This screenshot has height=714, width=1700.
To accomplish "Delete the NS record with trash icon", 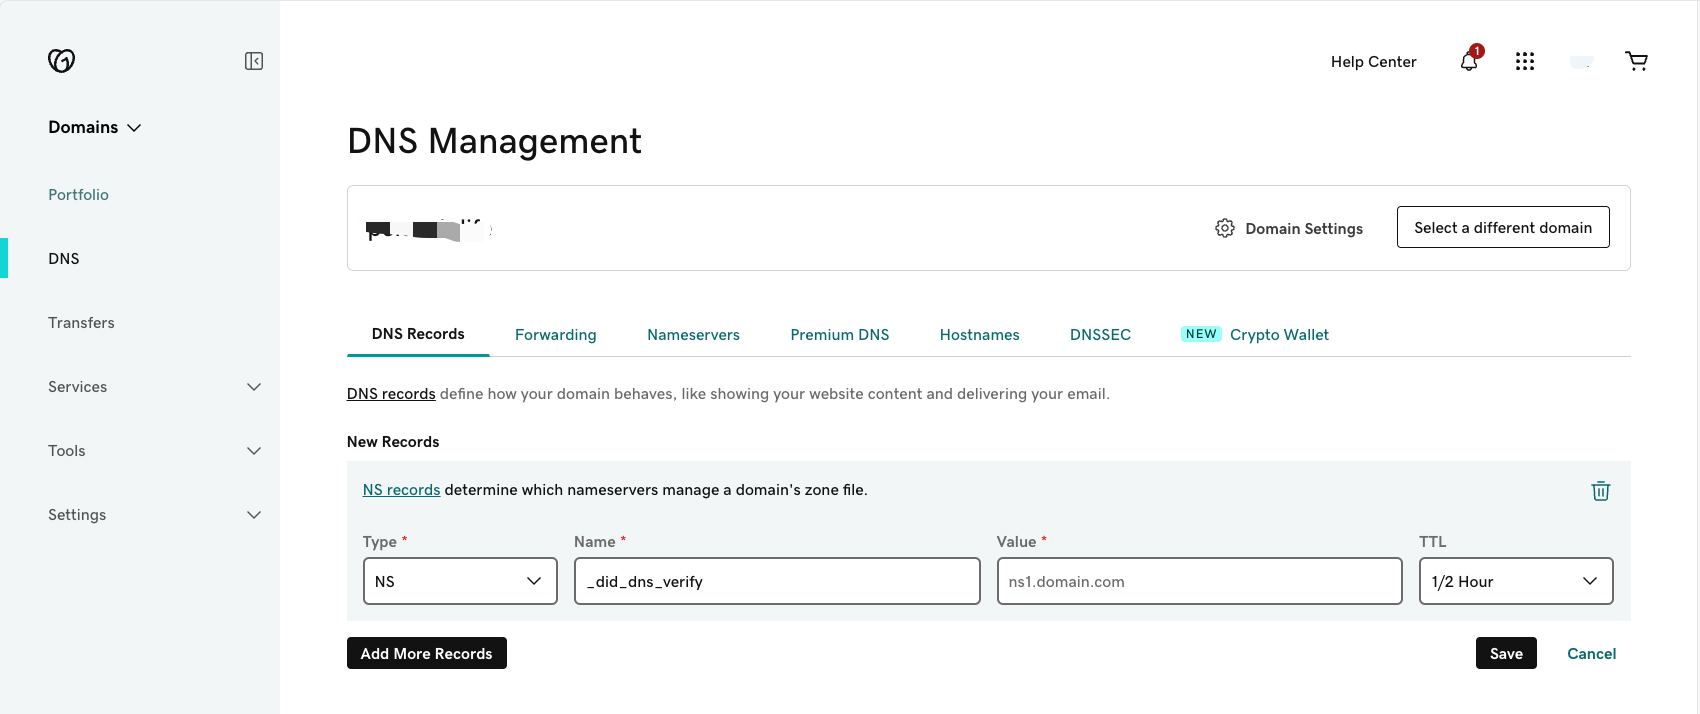I will pyautogui.click(x=1600, y=491).
